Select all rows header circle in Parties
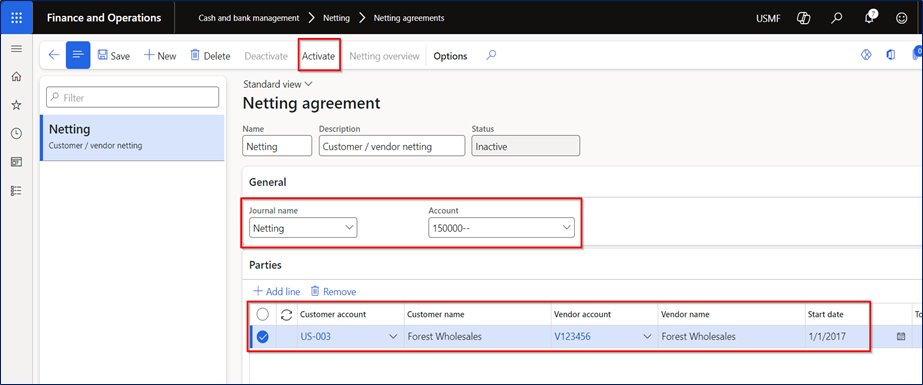This screenshot has height=385, width=923. pos(263,314)
